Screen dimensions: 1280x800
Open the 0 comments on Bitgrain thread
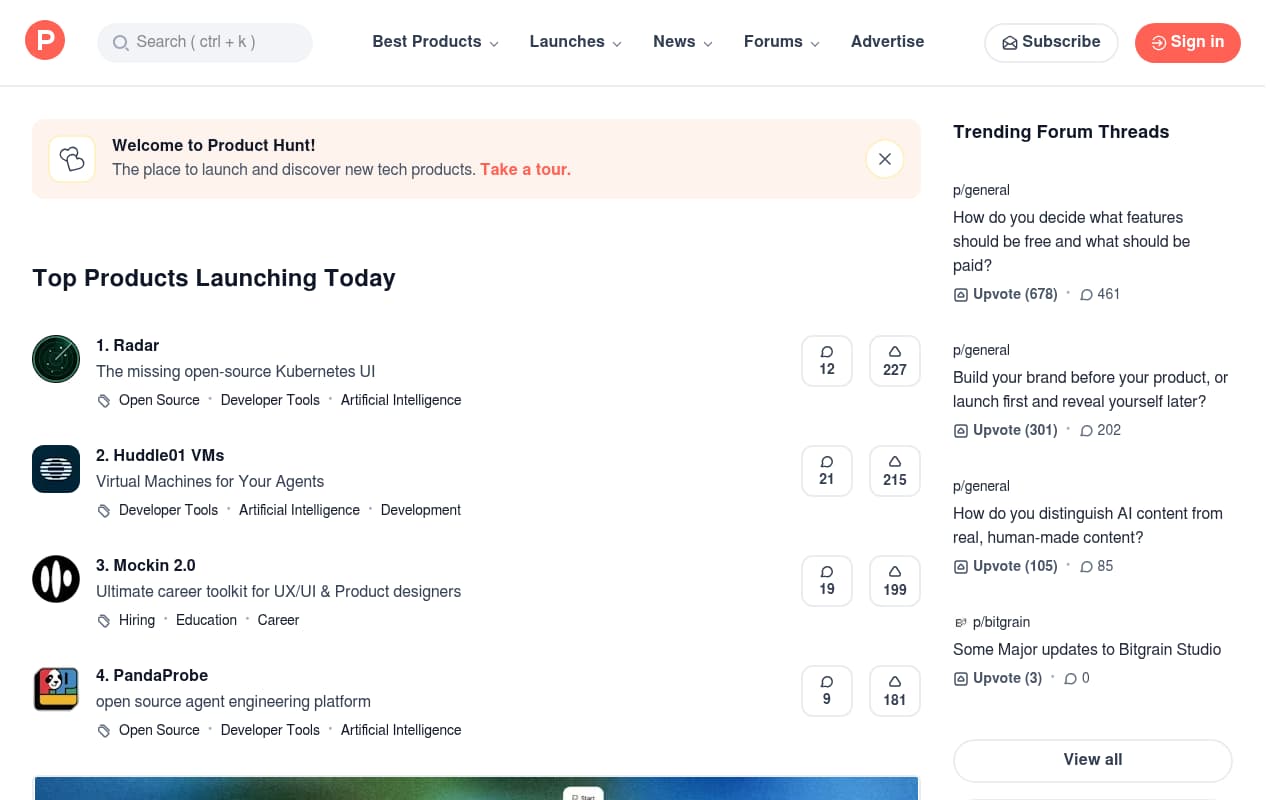pos(1077,678)
